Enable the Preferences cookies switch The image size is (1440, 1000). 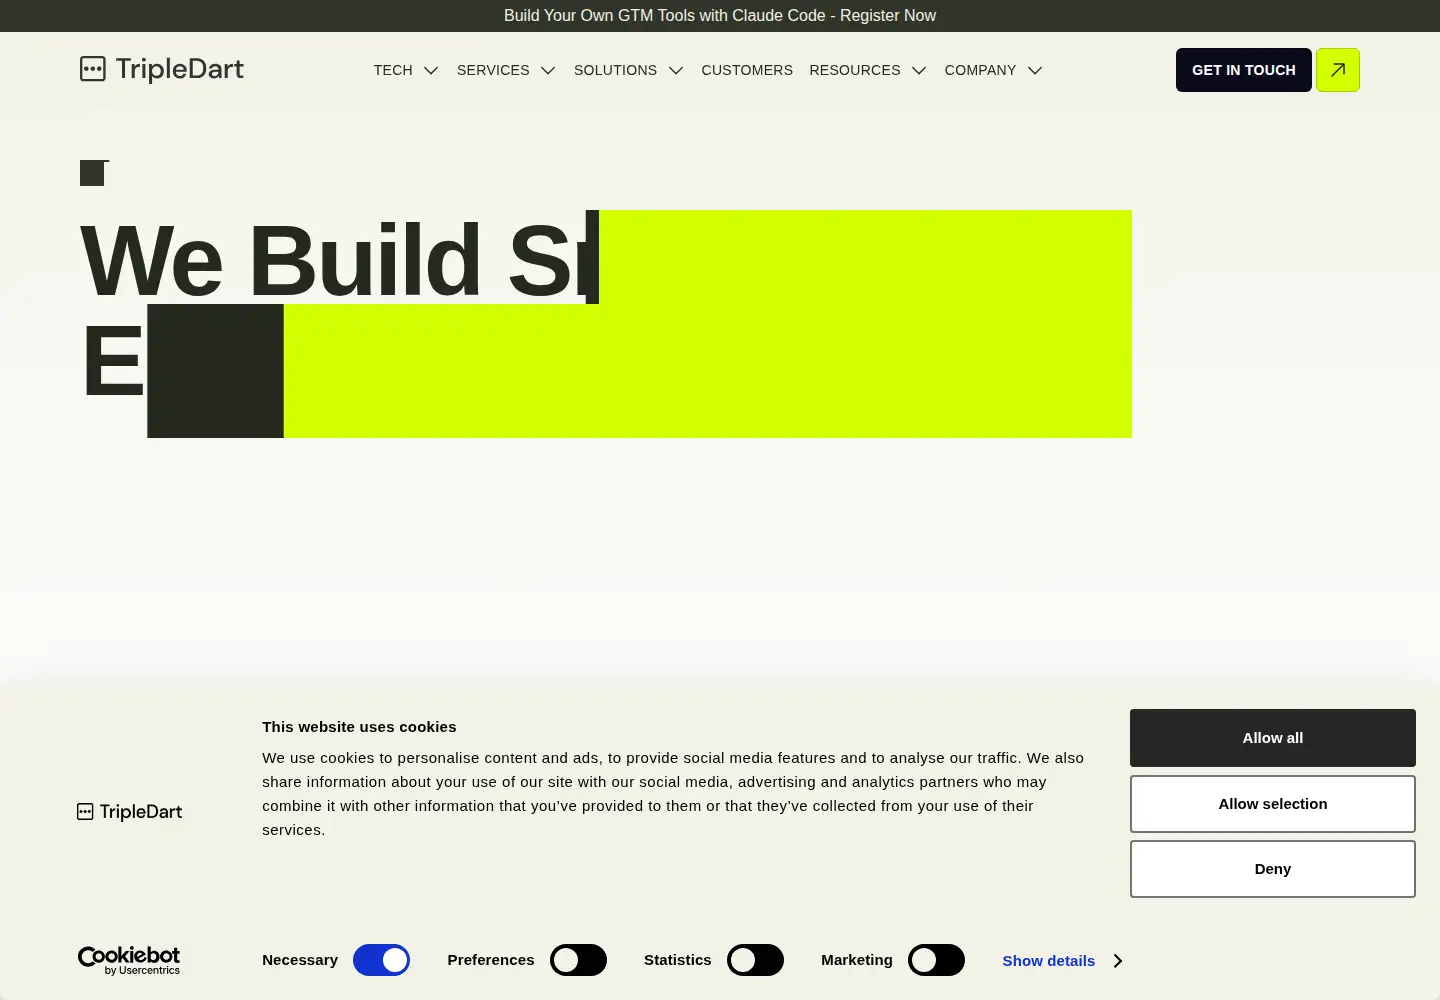(578, 960)
